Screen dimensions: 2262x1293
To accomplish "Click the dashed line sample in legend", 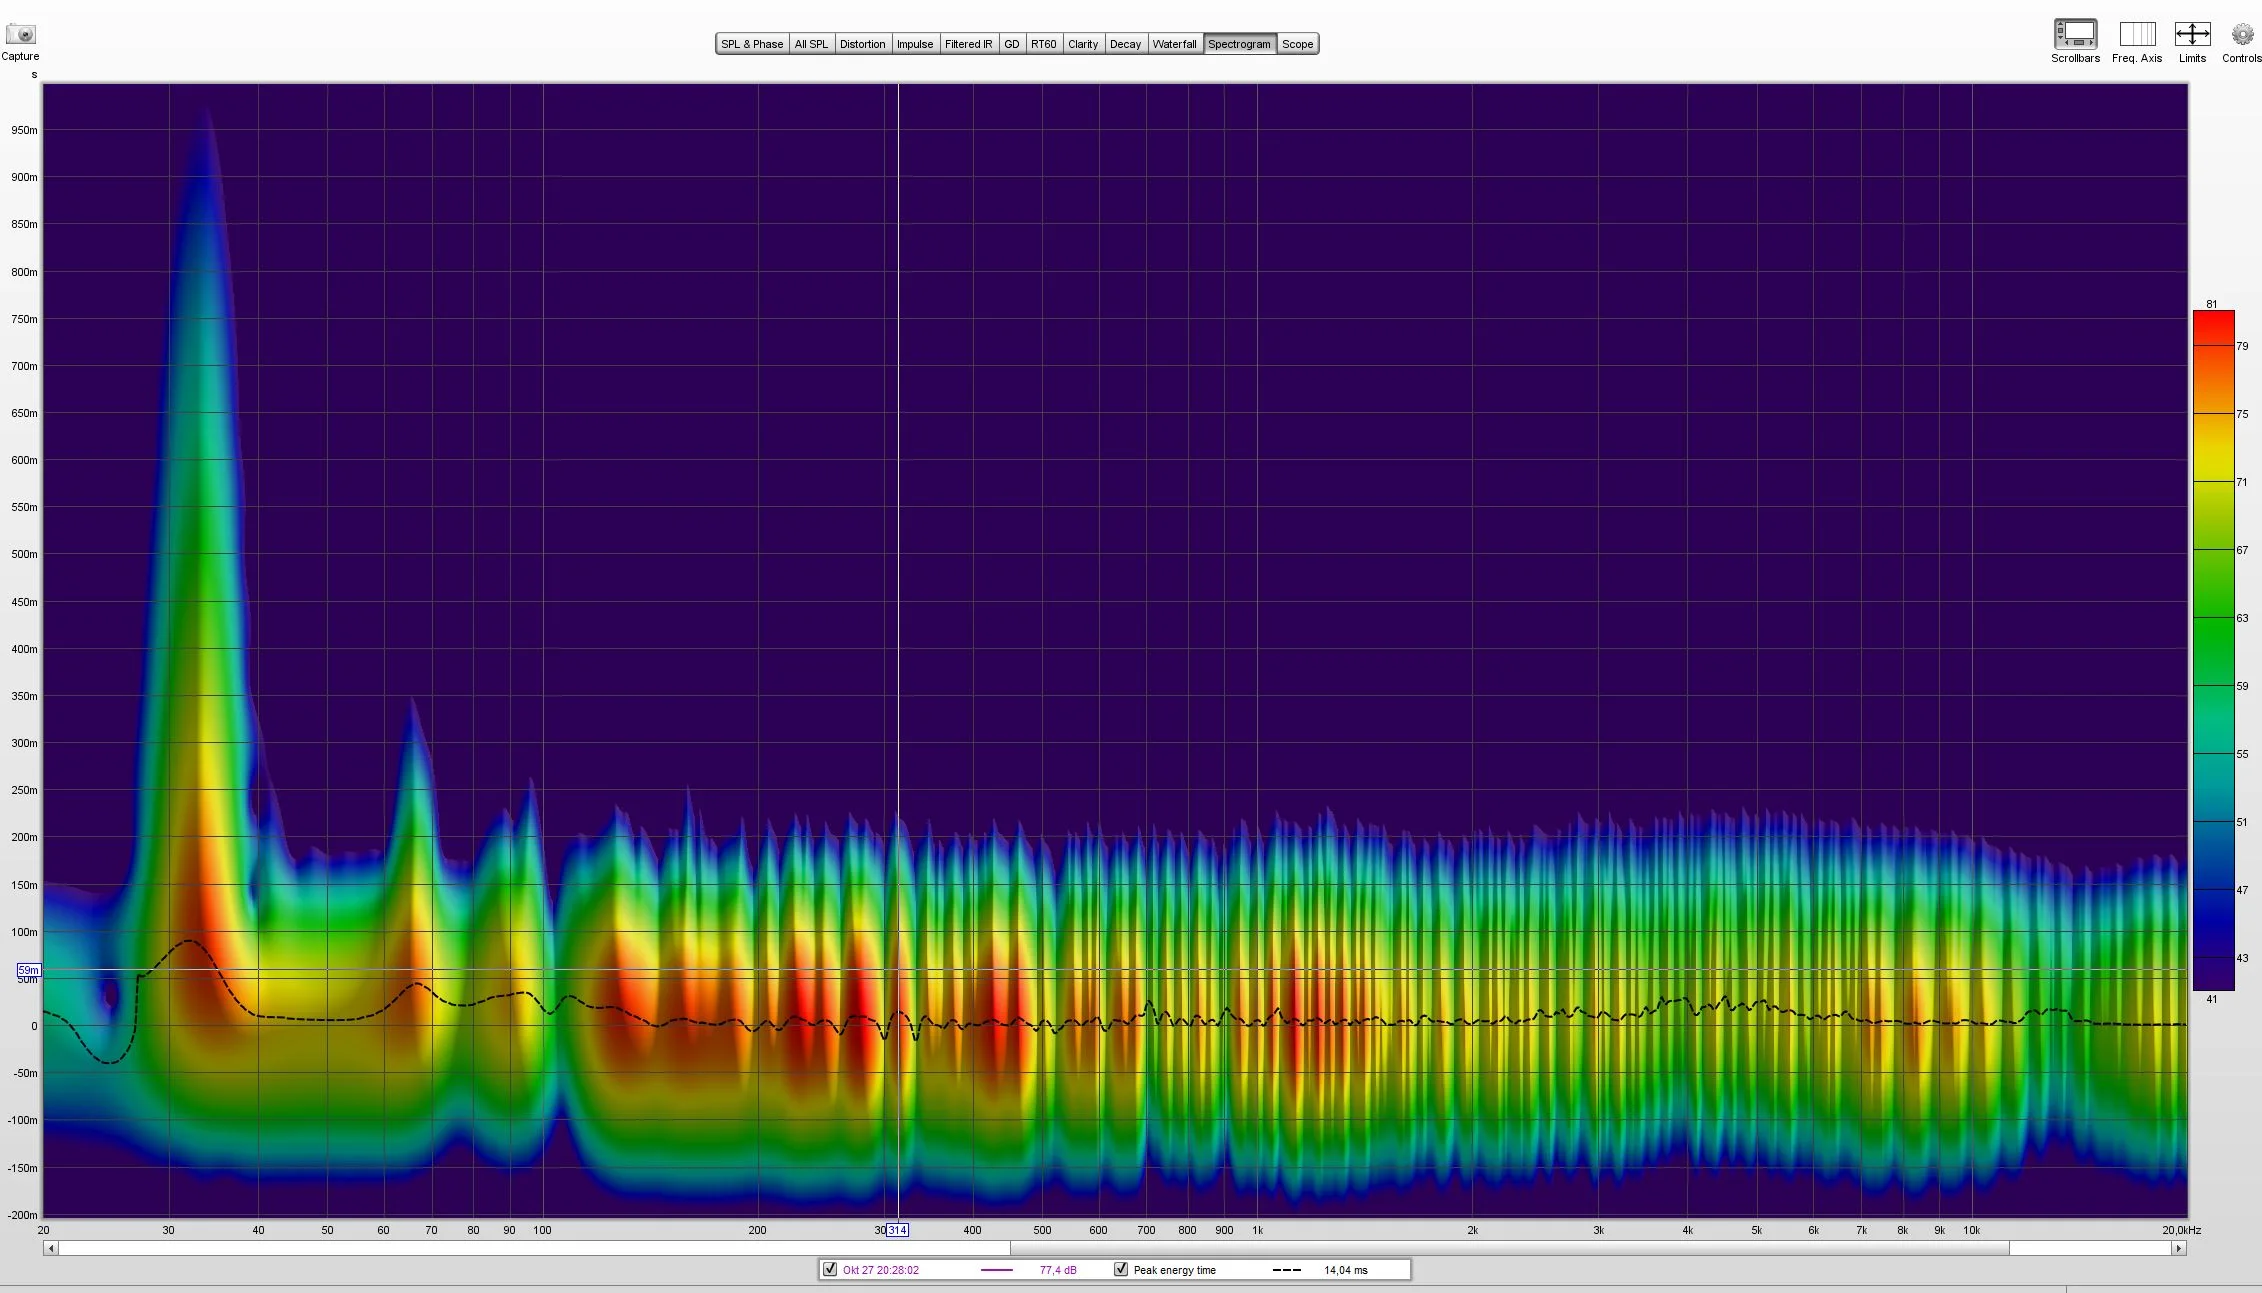I will tap(1287, 1270).
